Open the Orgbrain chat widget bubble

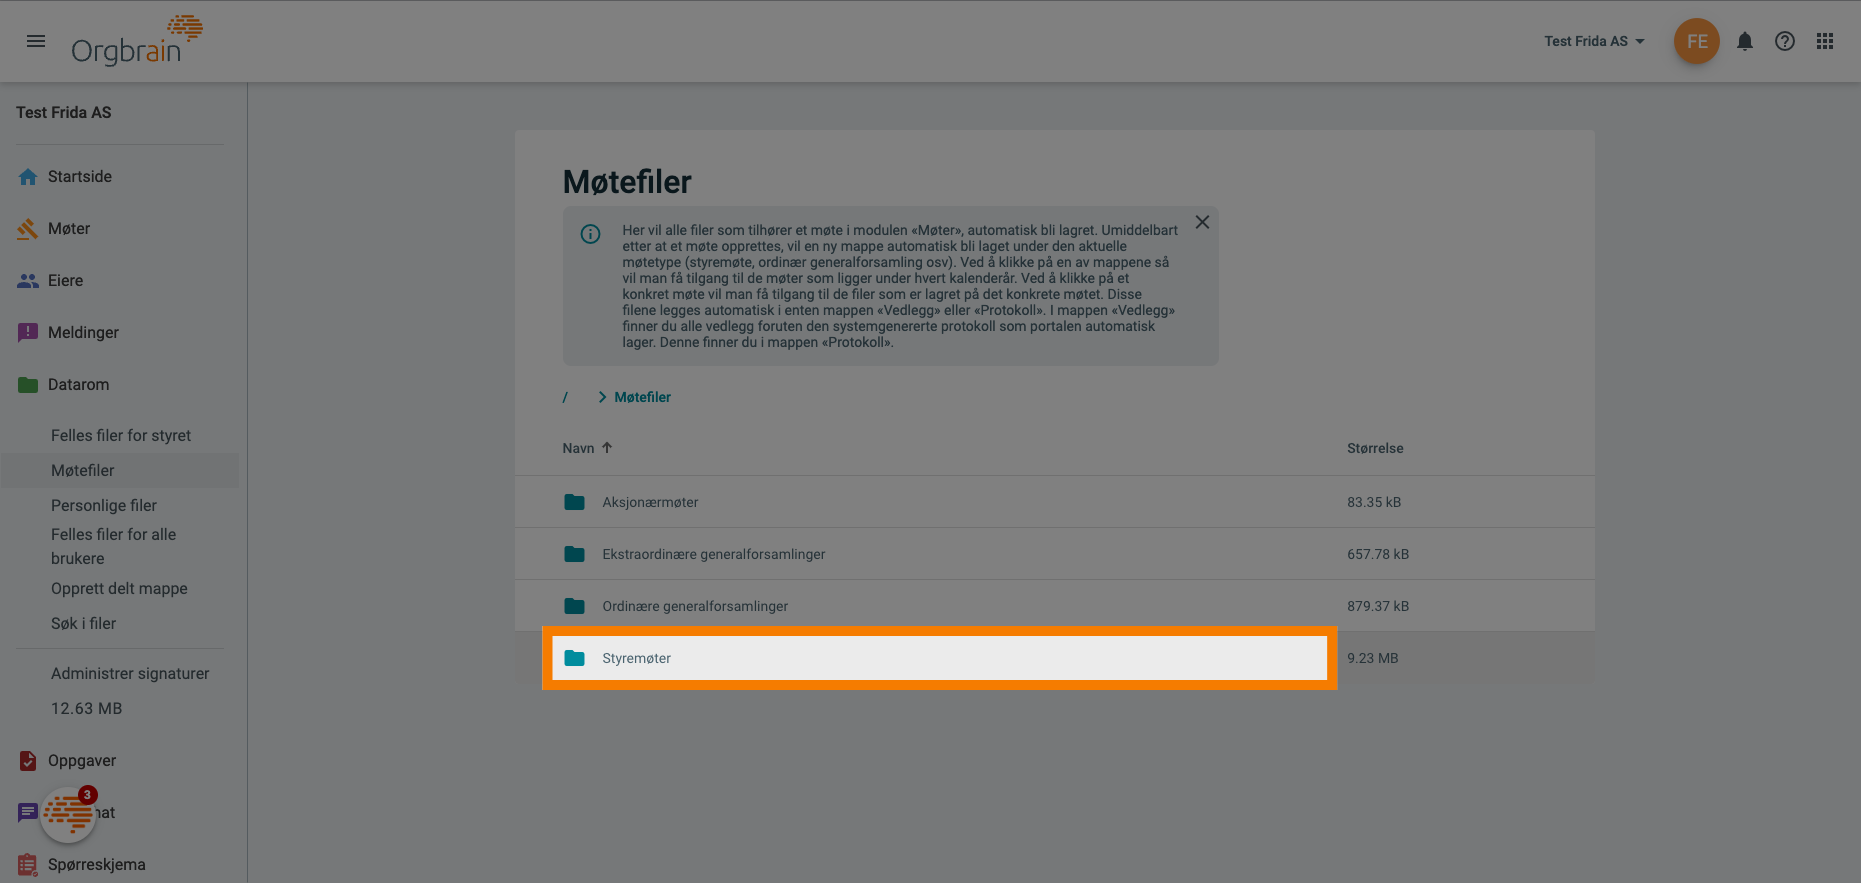point(69,814)
